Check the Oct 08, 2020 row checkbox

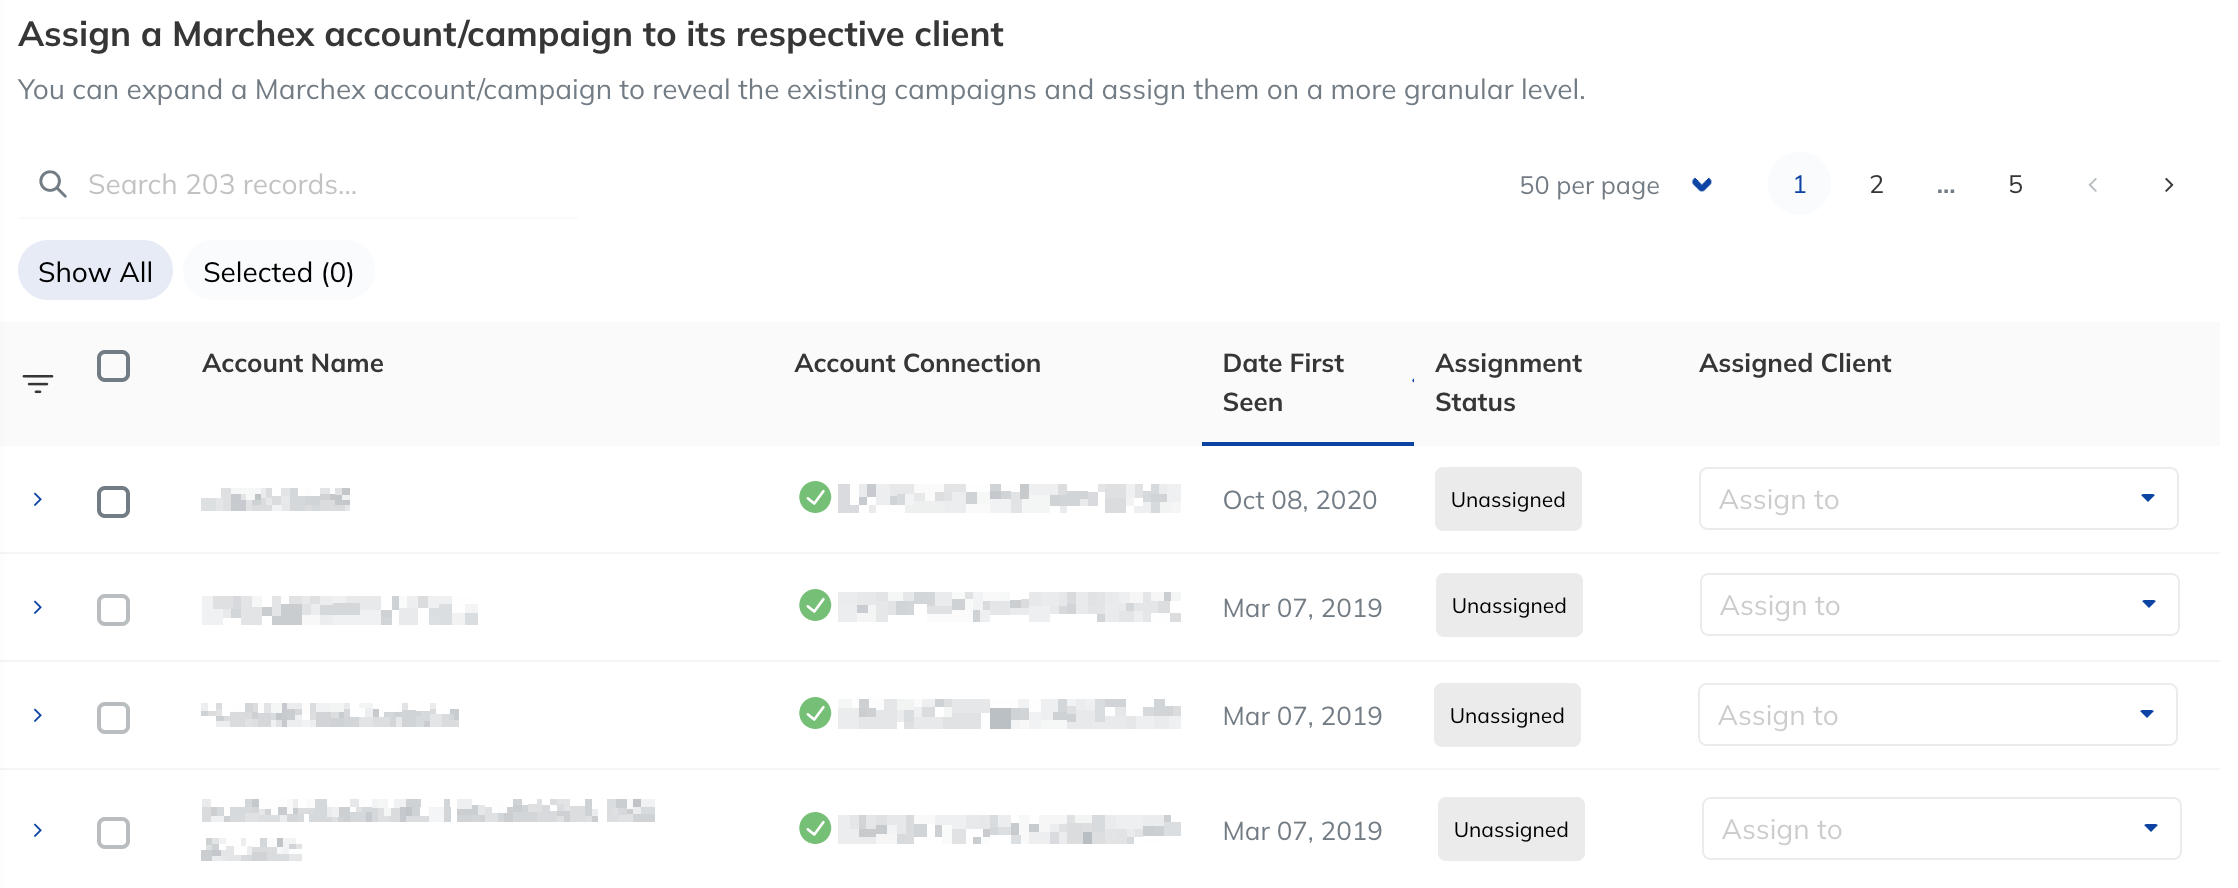click(114, 501)
